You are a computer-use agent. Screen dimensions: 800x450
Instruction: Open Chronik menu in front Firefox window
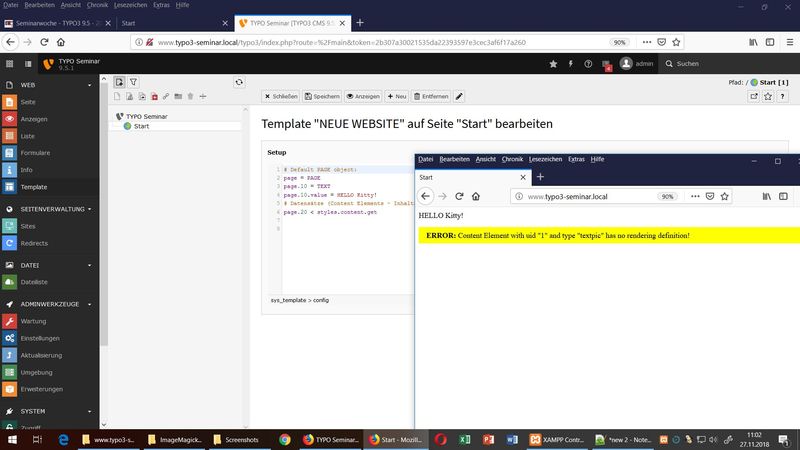point(512,159)
